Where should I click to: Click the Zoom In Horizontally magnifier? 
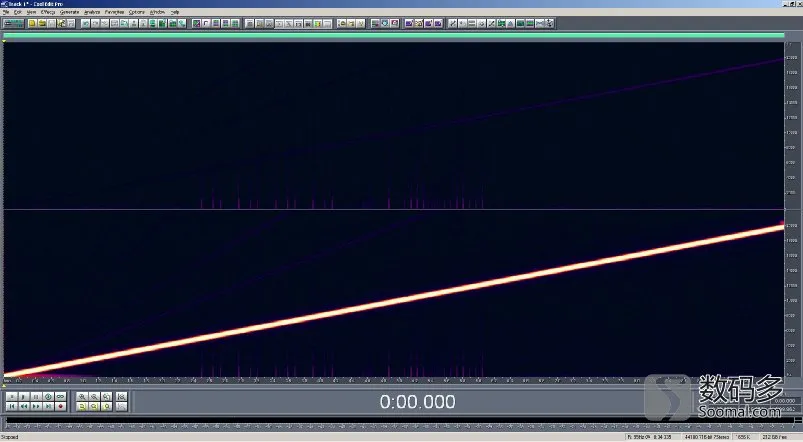(x=82, y=396)
